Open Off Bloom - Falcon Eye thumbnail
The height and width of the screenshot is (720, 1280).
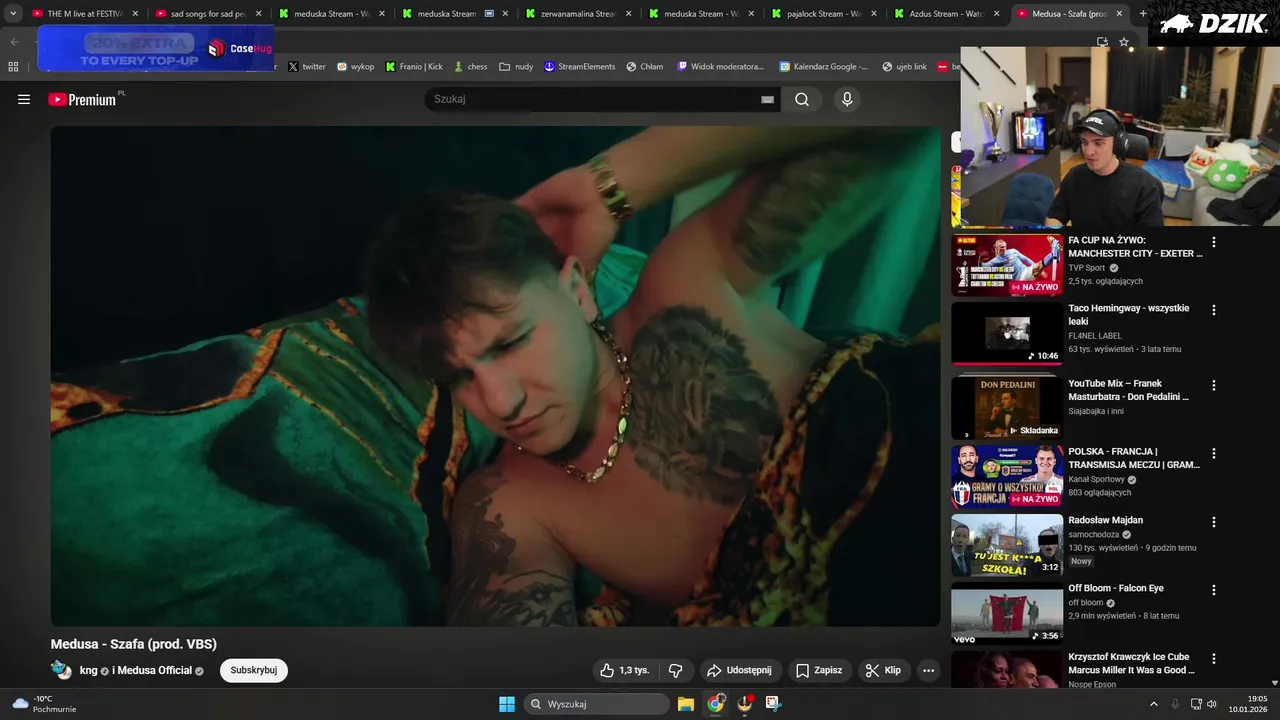point(1007,613)
